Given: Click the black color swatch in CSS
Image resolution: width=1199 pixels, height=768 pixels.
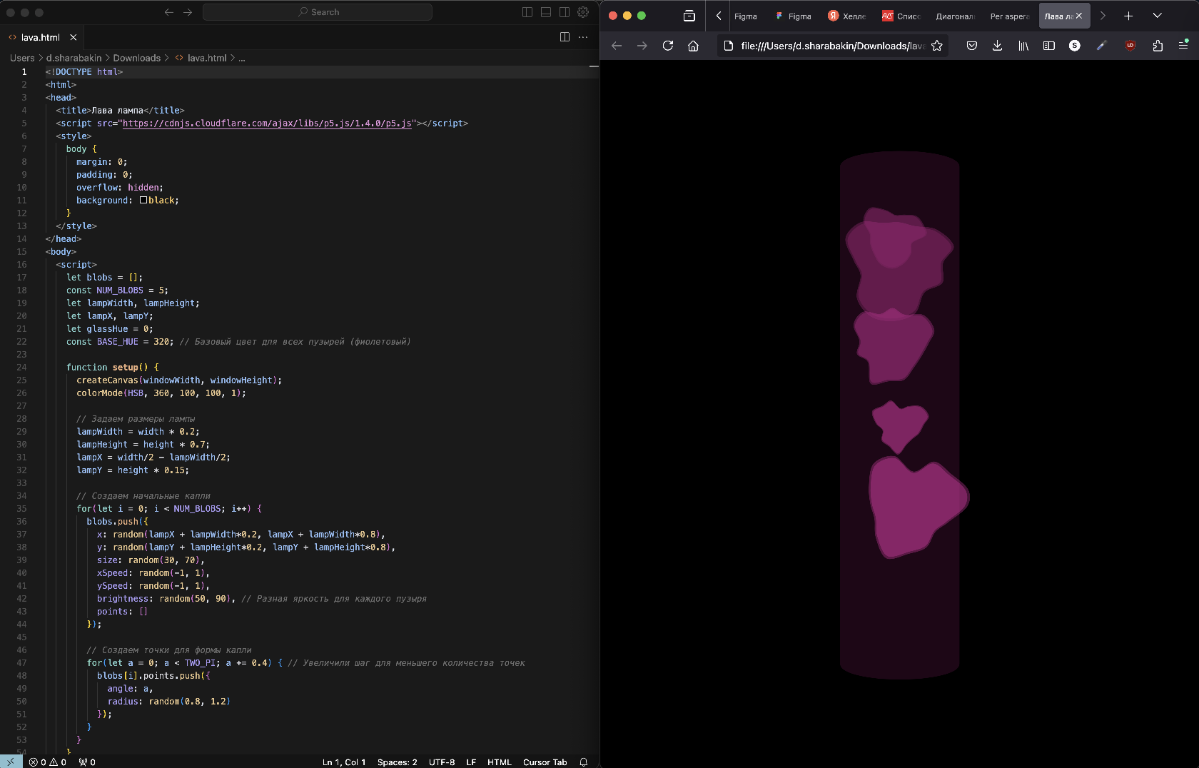Looking at the screenshot, I should tap(144, 200).
